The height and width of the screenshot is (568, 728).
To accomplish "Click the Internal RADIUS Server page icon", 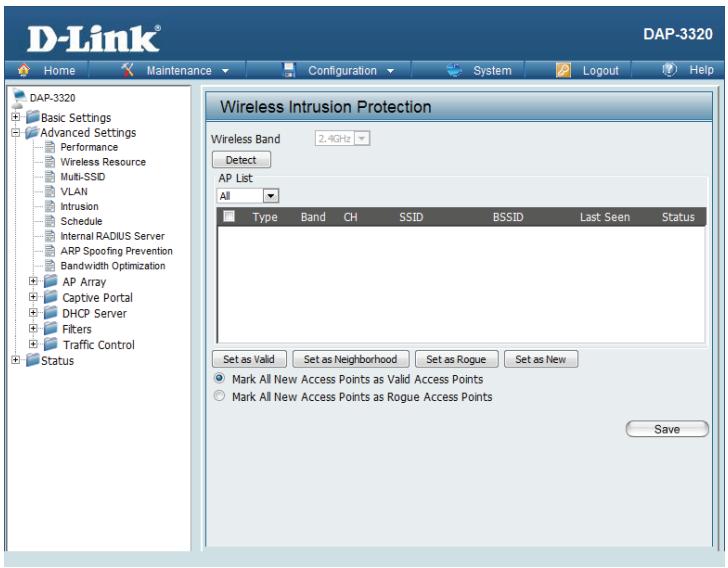I will 50,236.
